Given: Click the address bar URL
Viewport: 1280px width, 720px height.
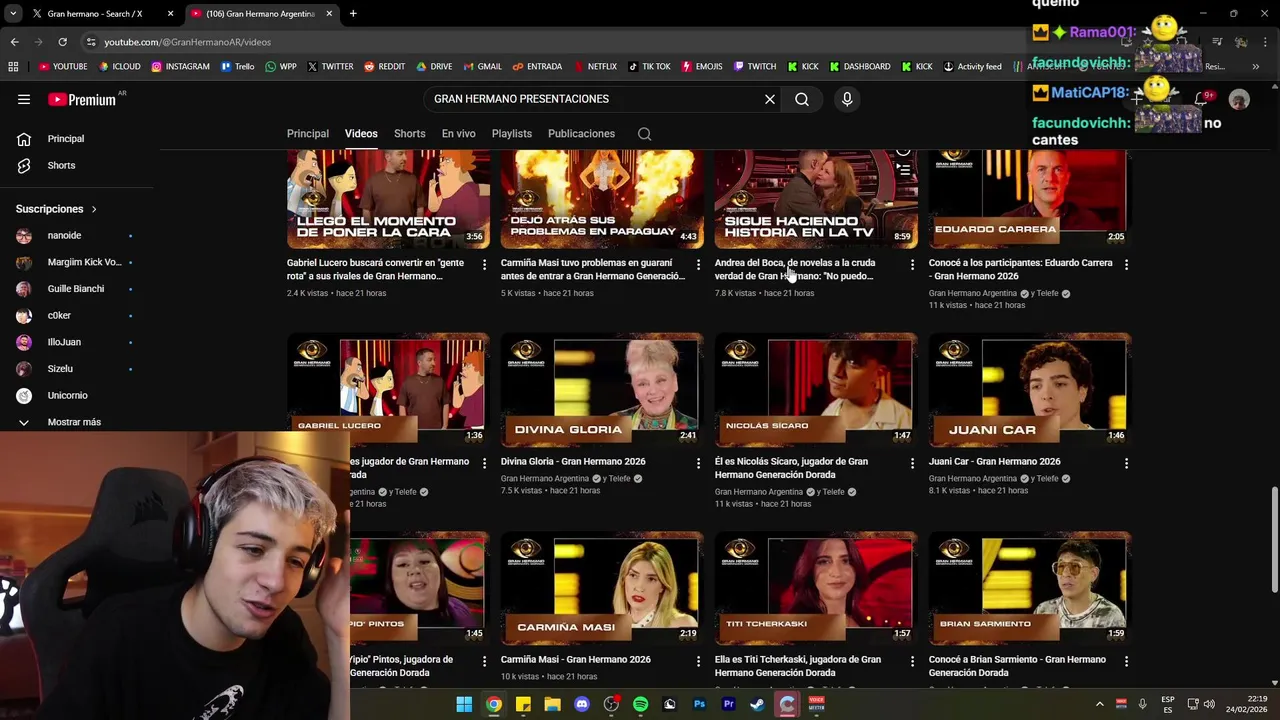Looking at the screenshot, I should (x=187, y=42).
